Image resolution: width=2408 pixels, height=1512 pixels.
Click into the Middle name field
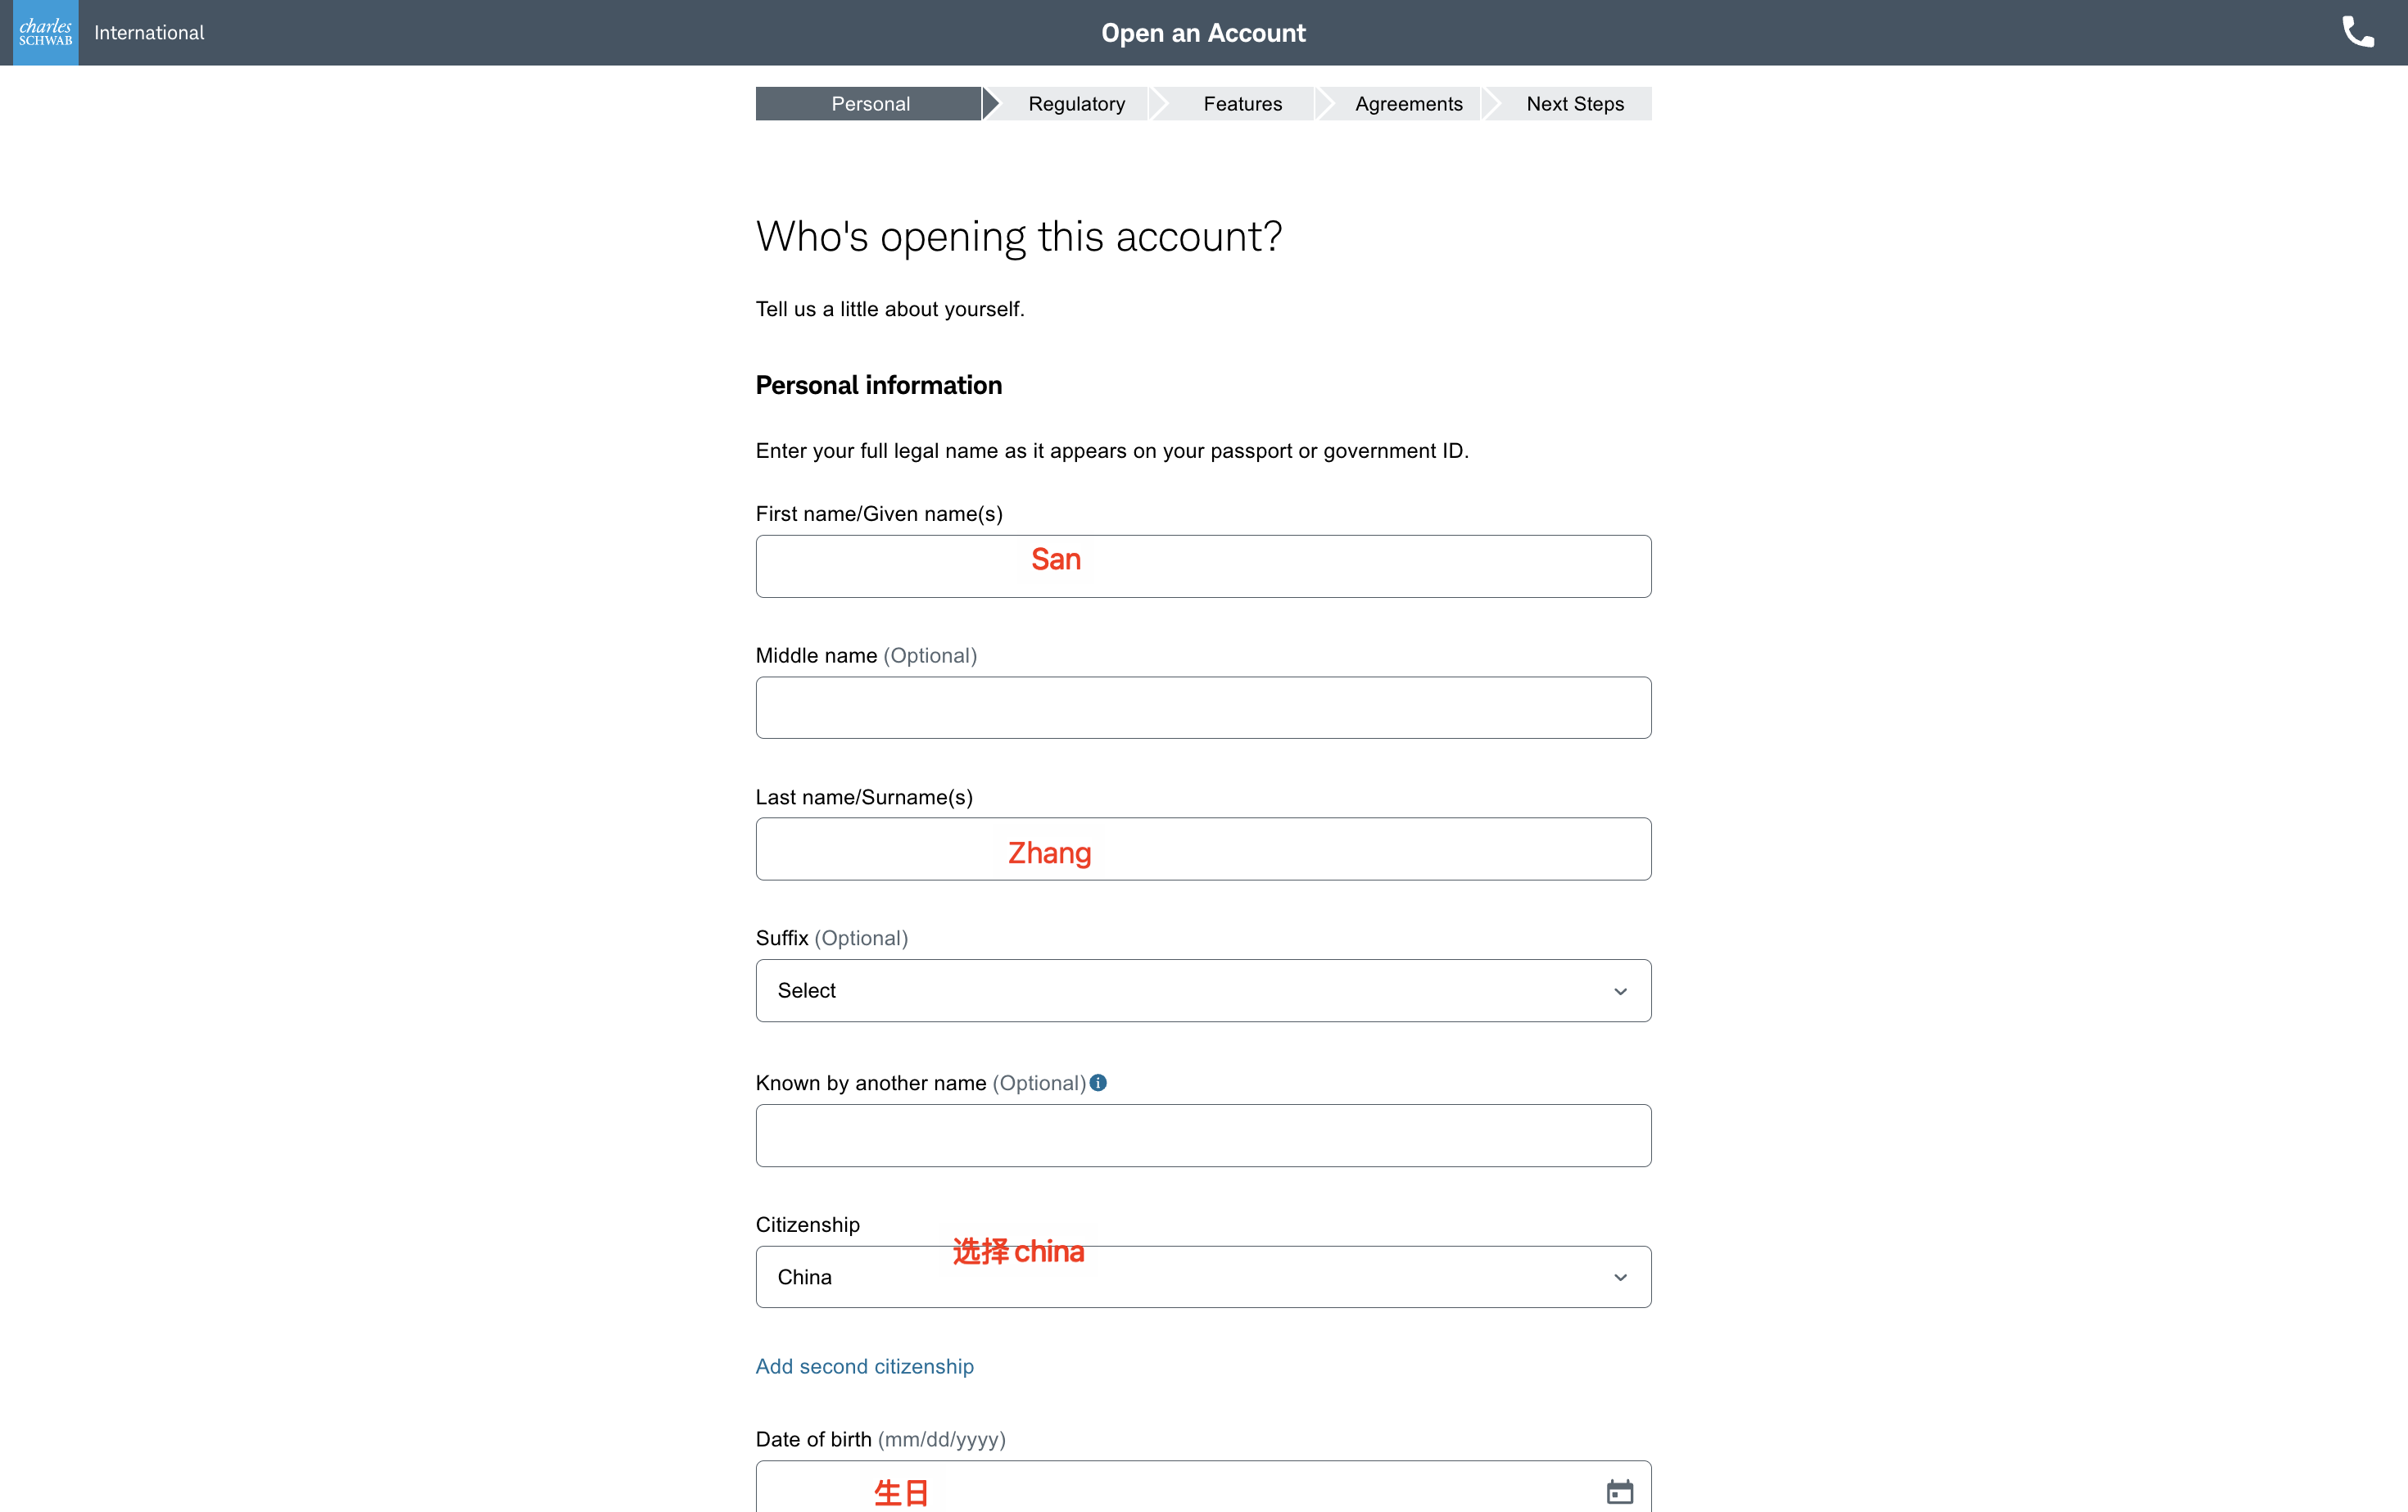(x=1203, y=707)
